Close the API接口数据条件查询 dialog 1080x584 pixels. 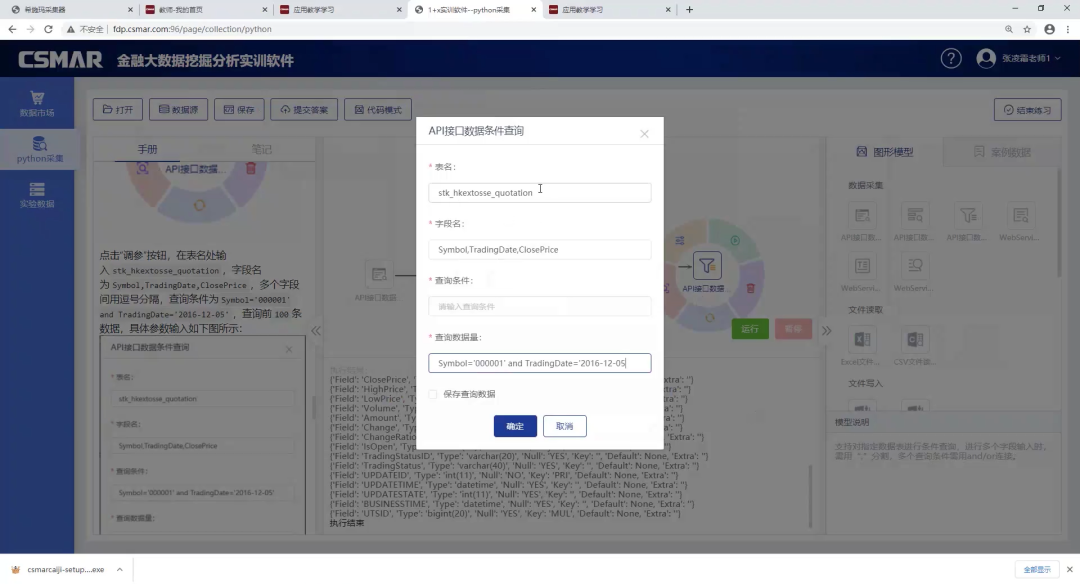tap(644, 133)
